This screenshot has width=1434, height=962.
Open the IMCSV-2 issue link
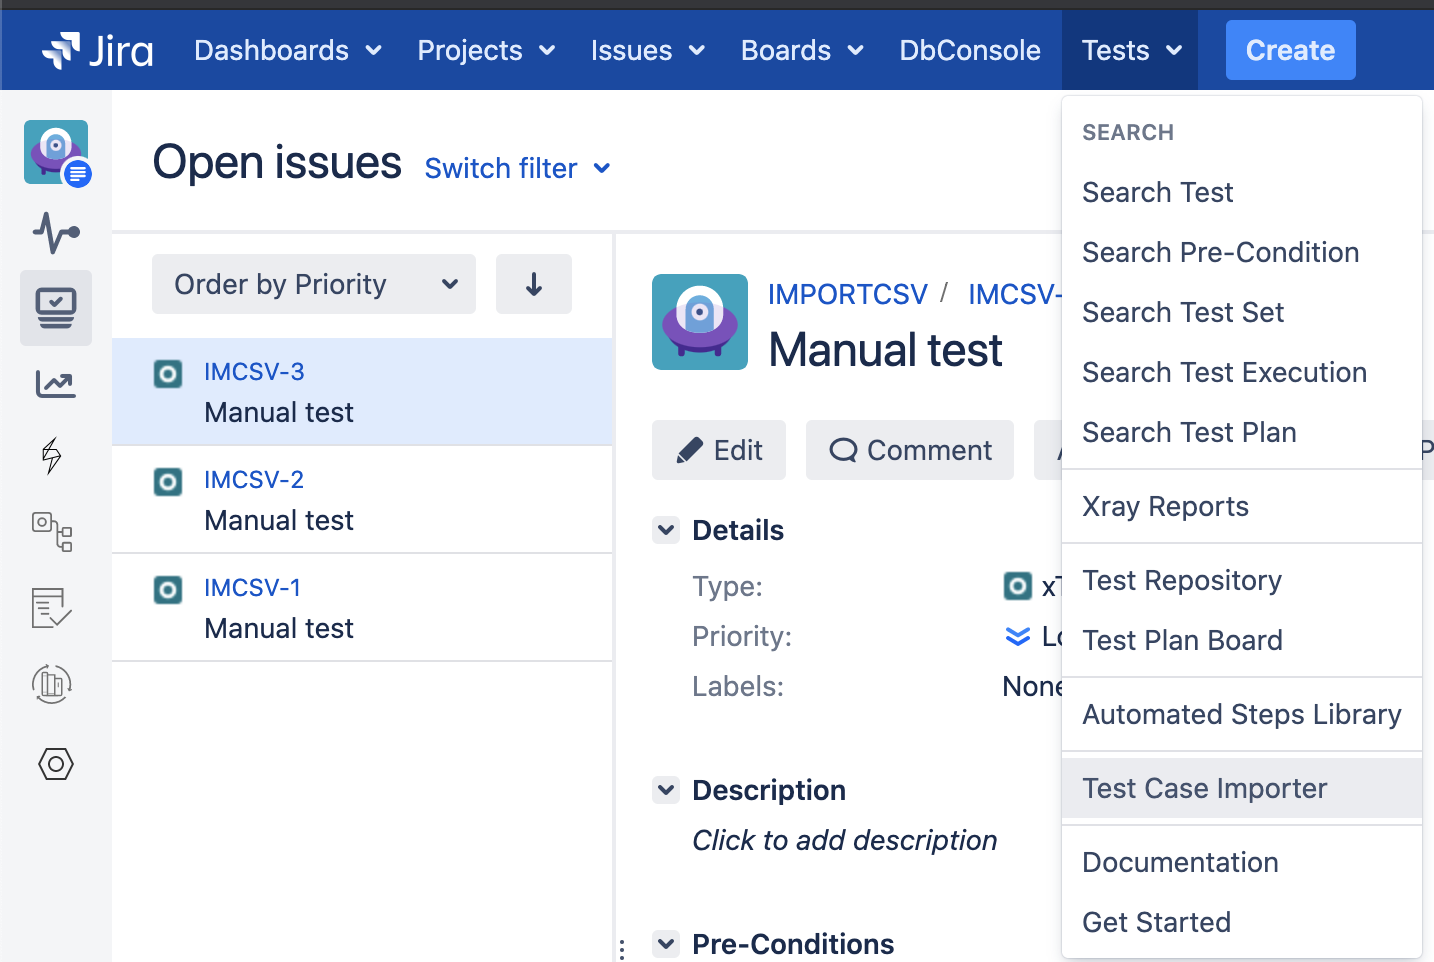tap(254, 480)
